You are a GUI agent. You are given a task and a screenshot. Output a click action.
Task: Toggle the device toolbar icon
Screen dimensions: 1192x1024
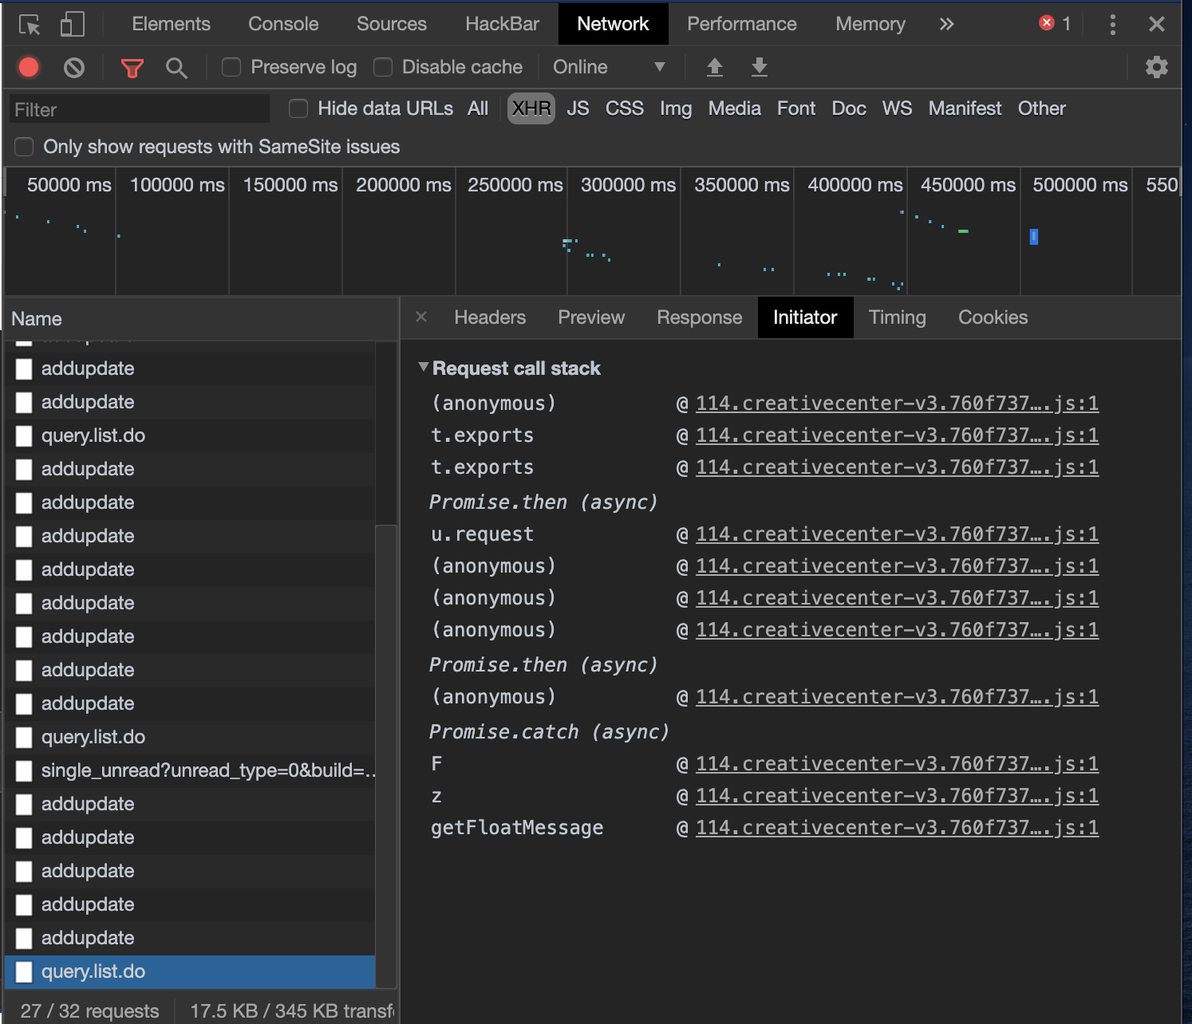coord(72,24)
